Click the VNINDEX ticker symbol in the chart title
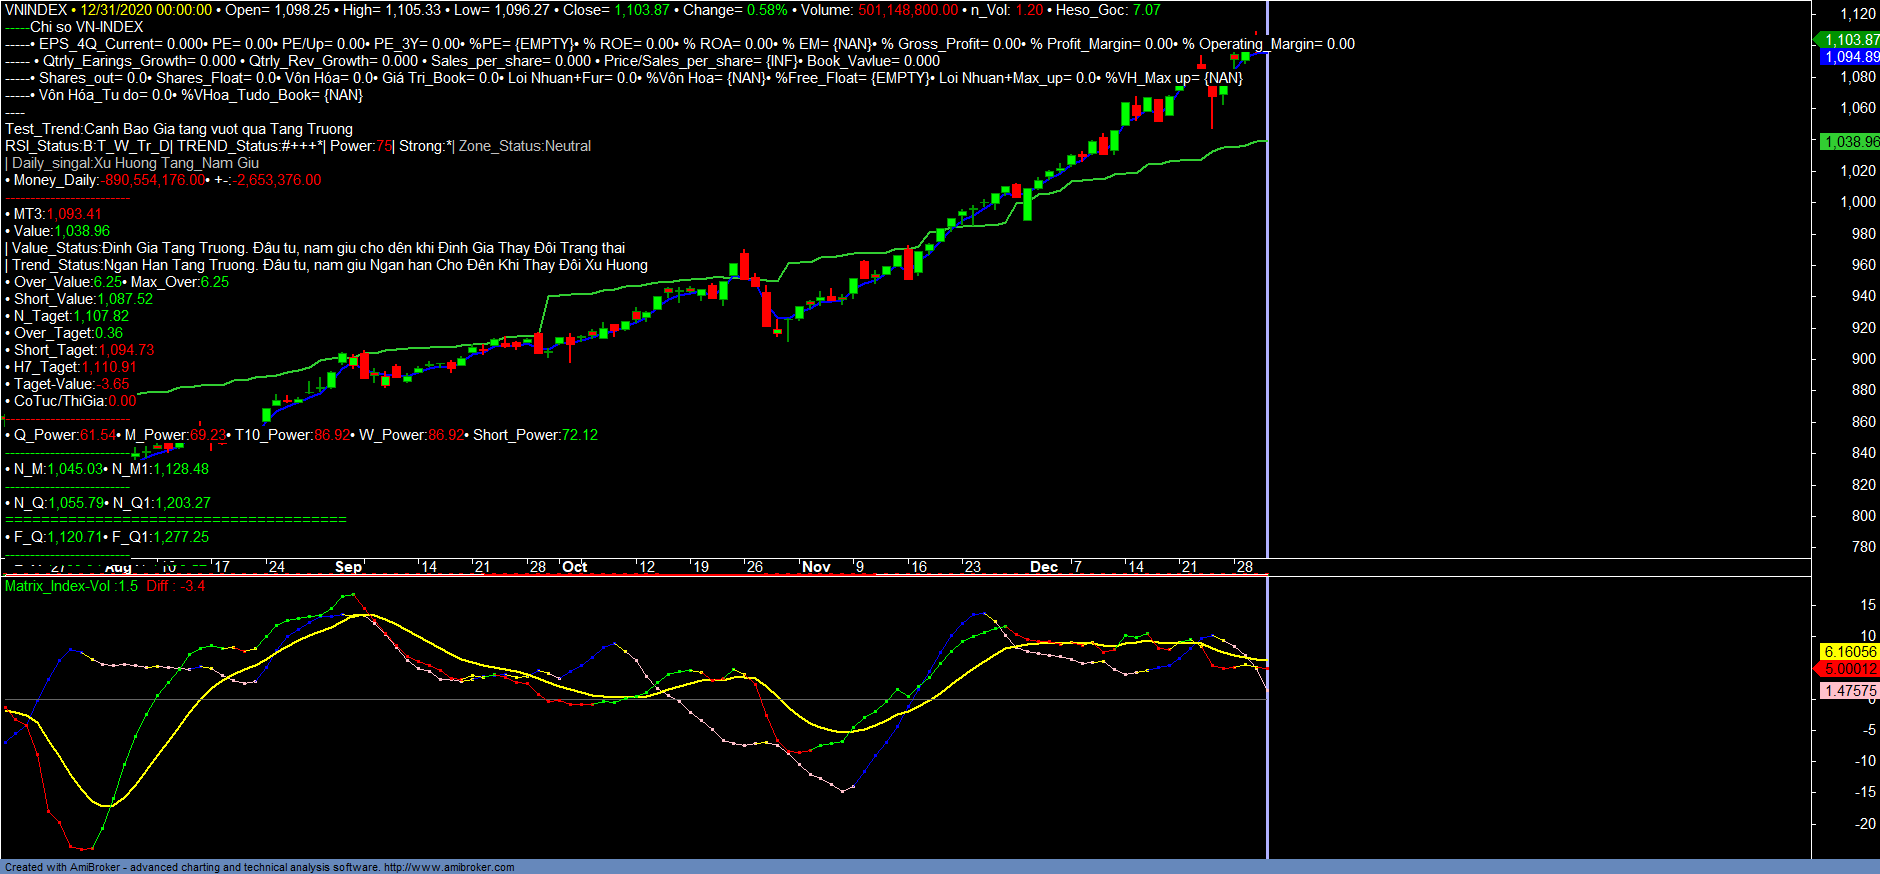 coord(36,10)
